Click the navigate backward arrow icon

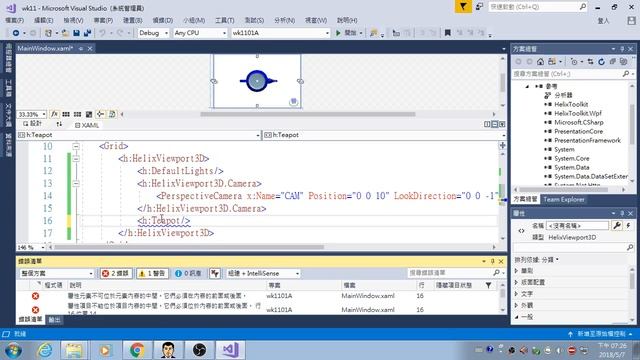pos(16,33)
